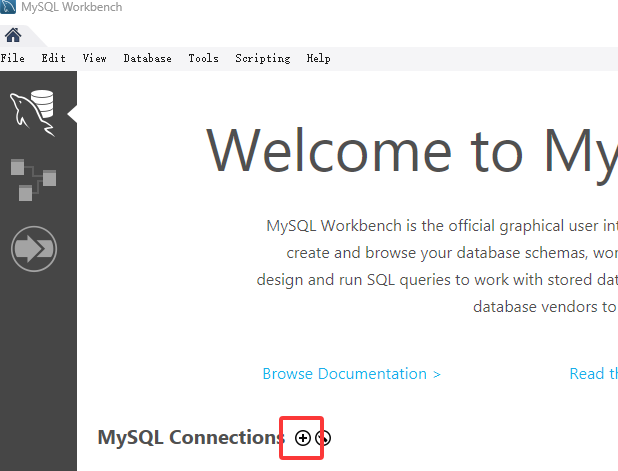Click the Welcome heading text

410,151
